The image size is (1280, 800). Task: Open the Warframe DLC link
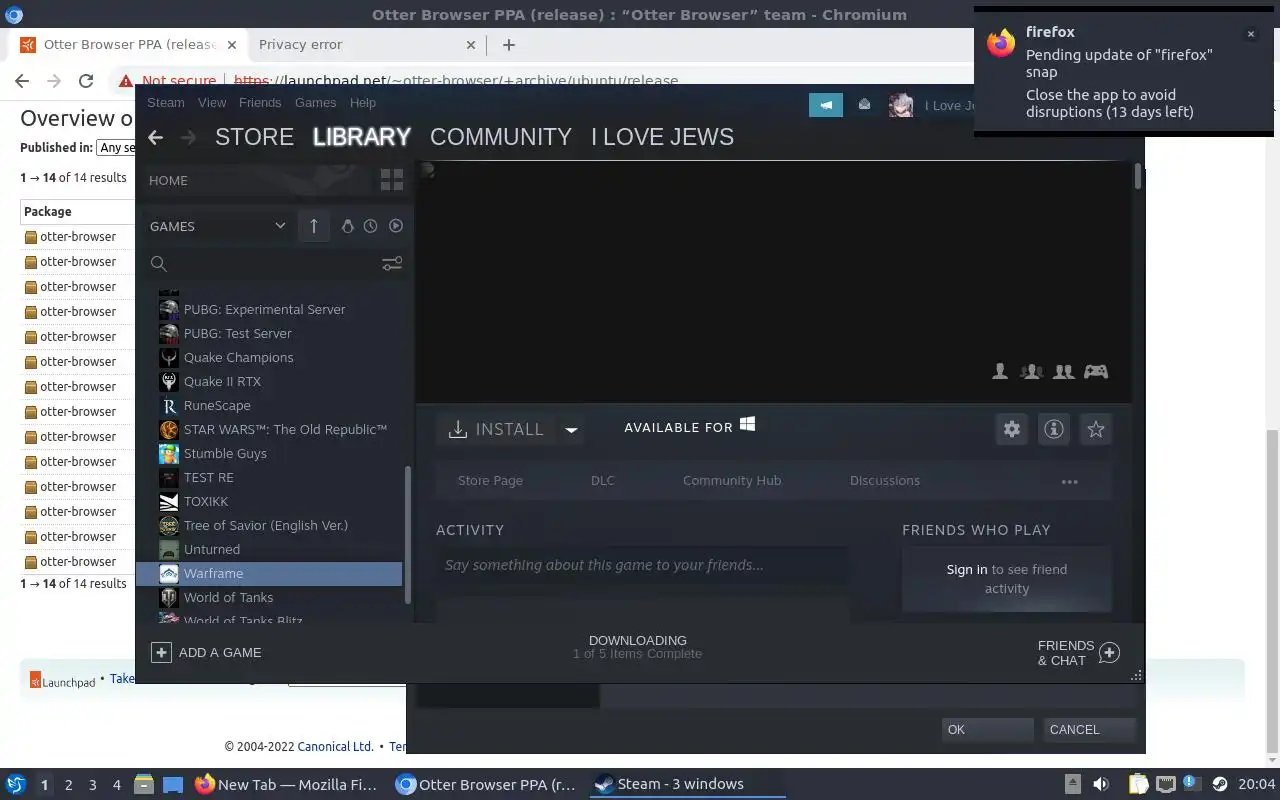click(x=603, y=481)
